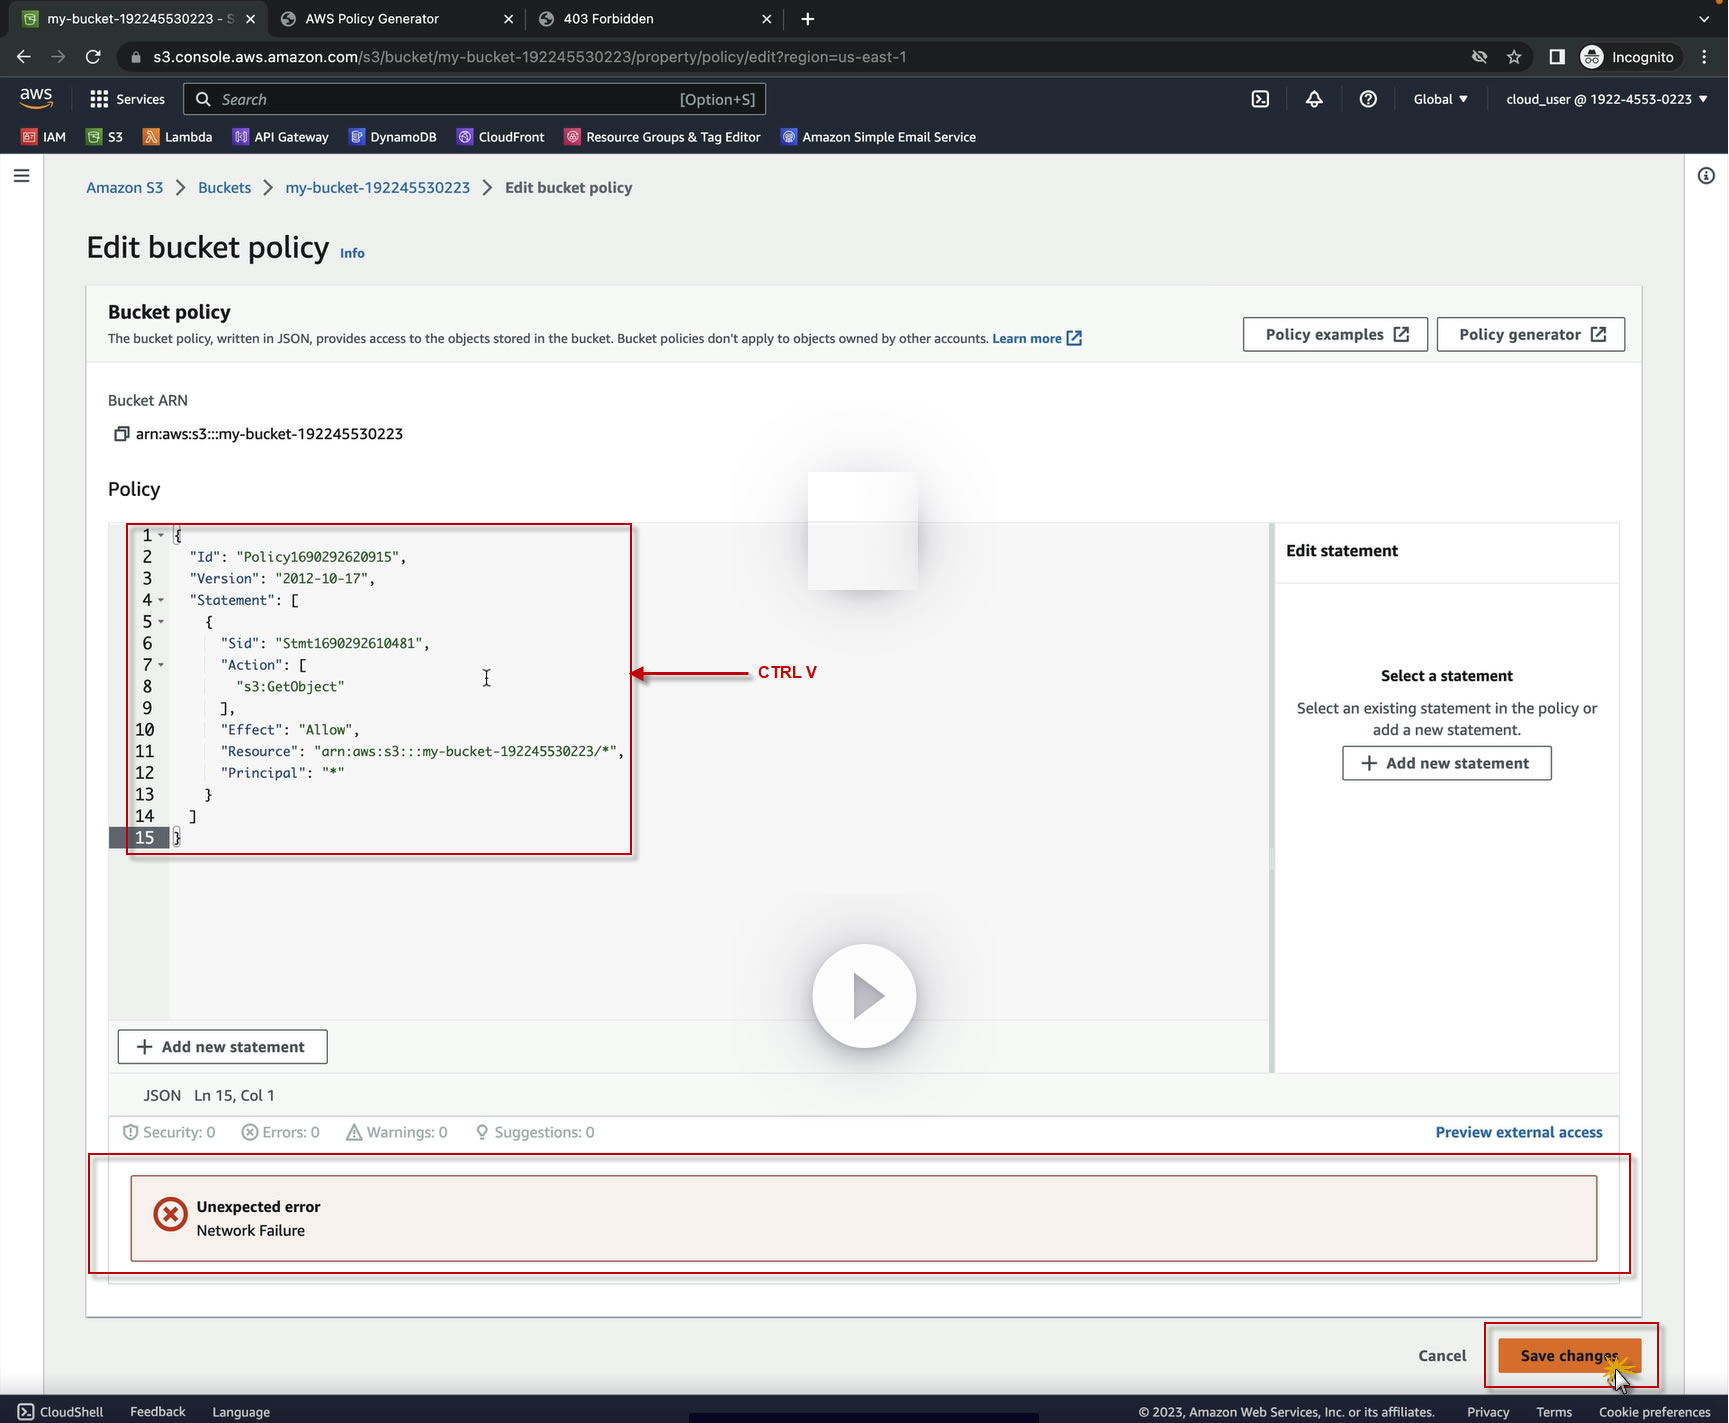Click the Warnings: 0 status indicator
This screenshot has width=1729, height=1423.
397,1132
